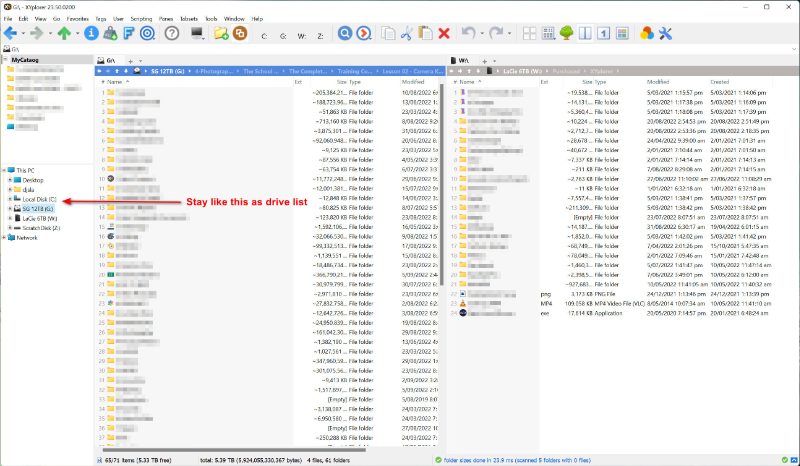The width and height of the screenshot is (800, 466).
Task: Open the Help question mark icon
Action: [171, 33]
